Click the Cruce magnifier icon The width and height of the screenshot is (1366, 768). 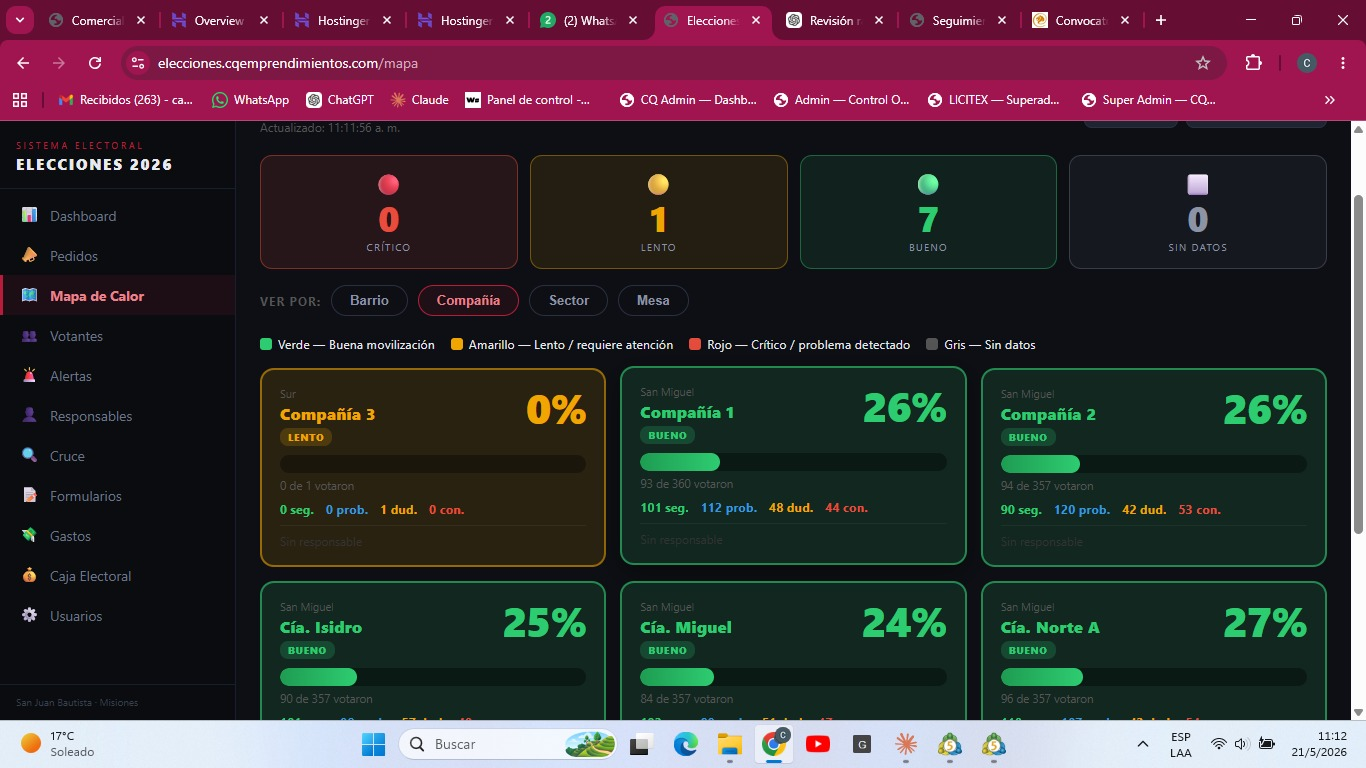point(30,455)
